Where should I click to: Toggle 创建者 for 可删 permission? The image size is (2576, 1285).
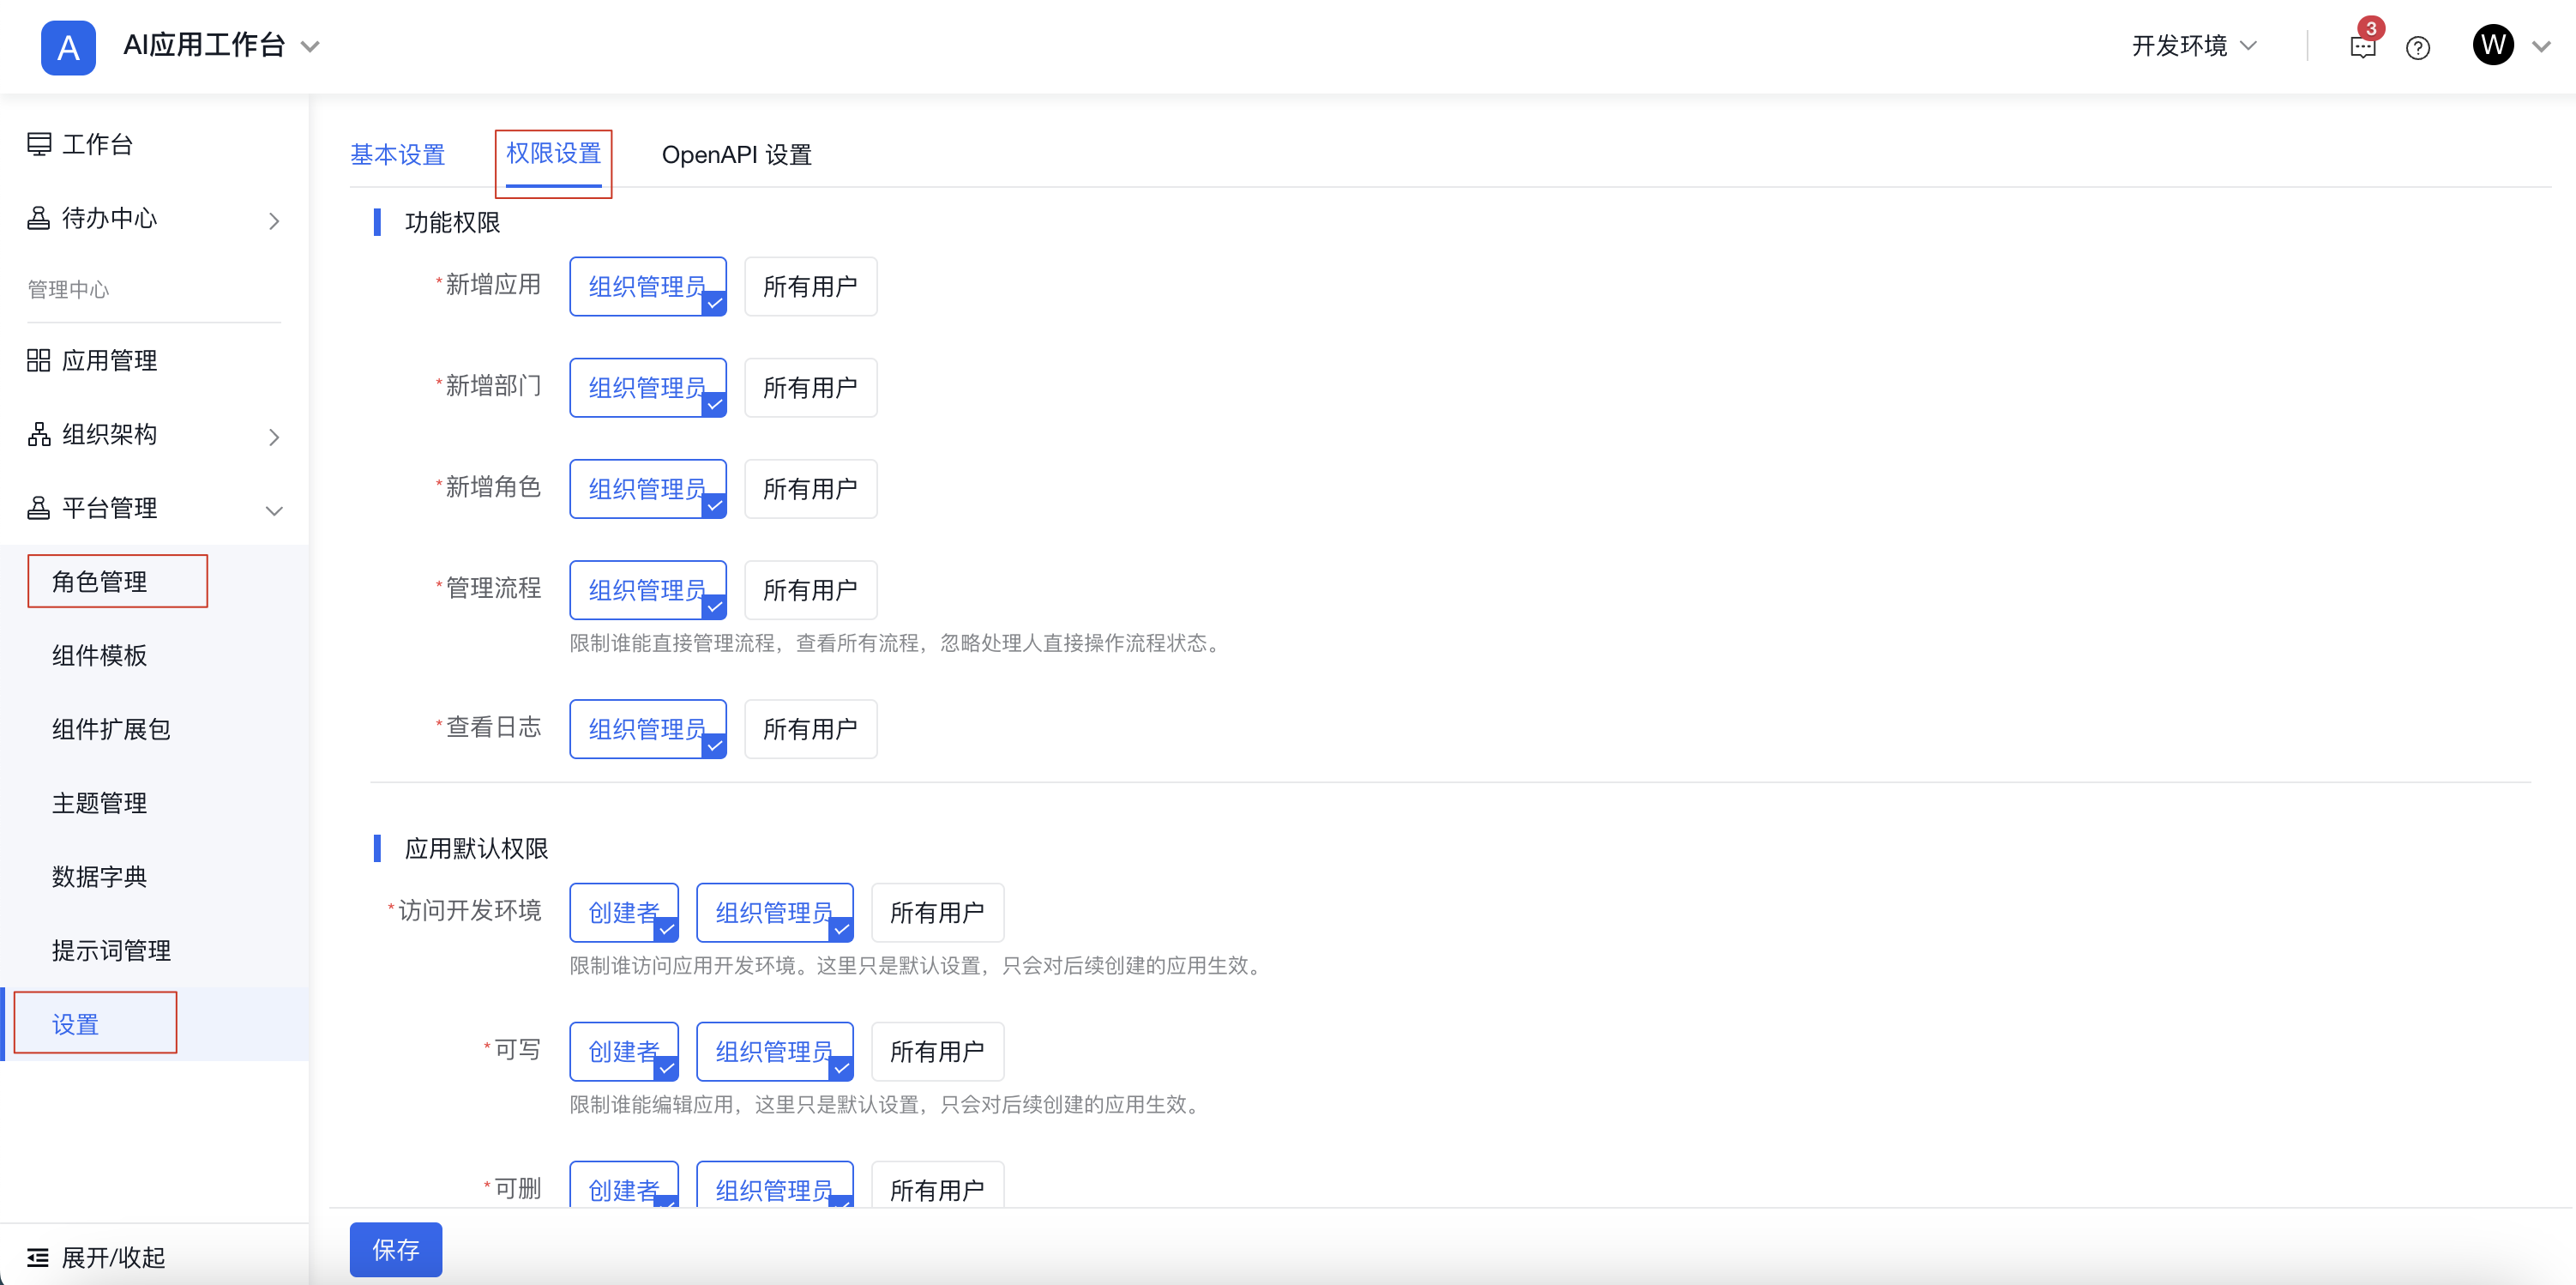point(624,1184)
